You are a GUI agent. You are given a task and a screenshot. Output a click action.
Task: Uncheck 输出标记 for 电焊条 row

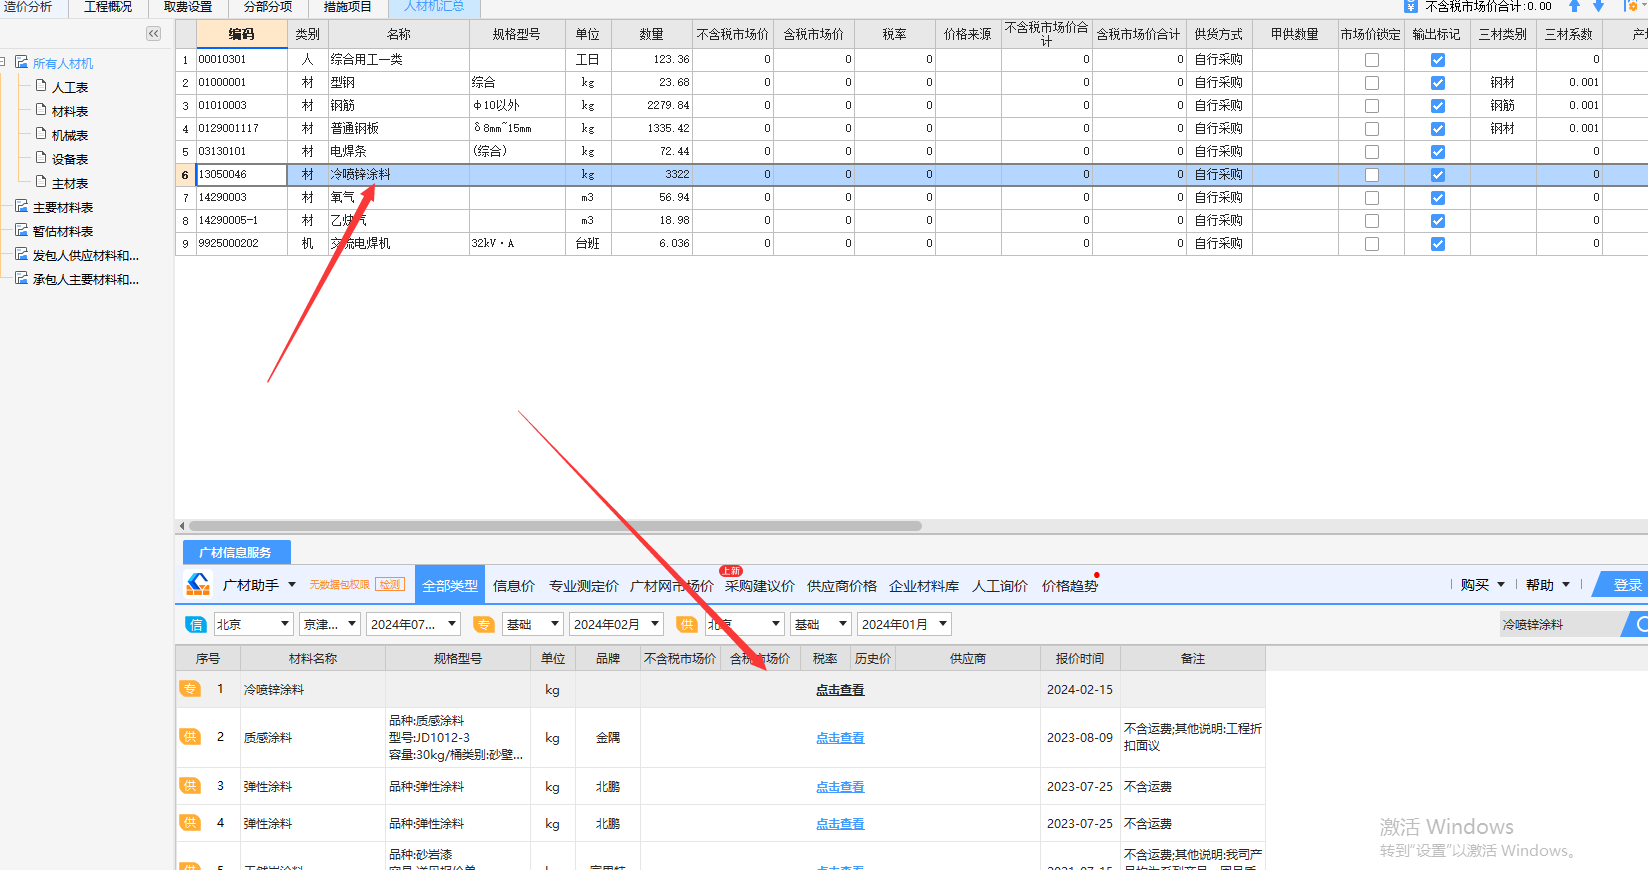tap(1438, 152)
